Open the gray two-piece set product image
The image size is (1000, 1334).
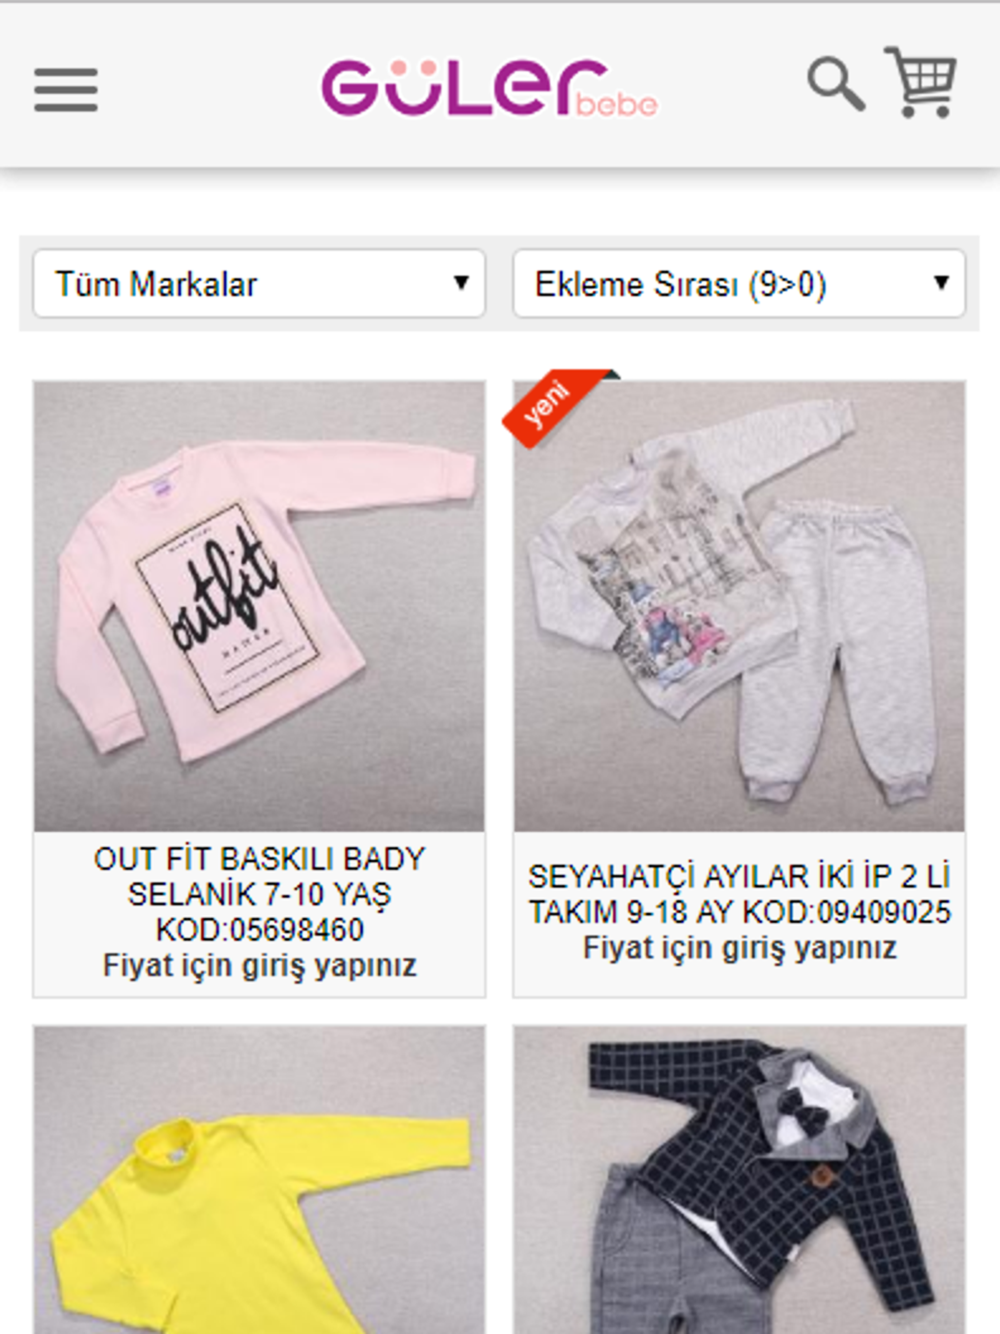(x=739, y=606)
